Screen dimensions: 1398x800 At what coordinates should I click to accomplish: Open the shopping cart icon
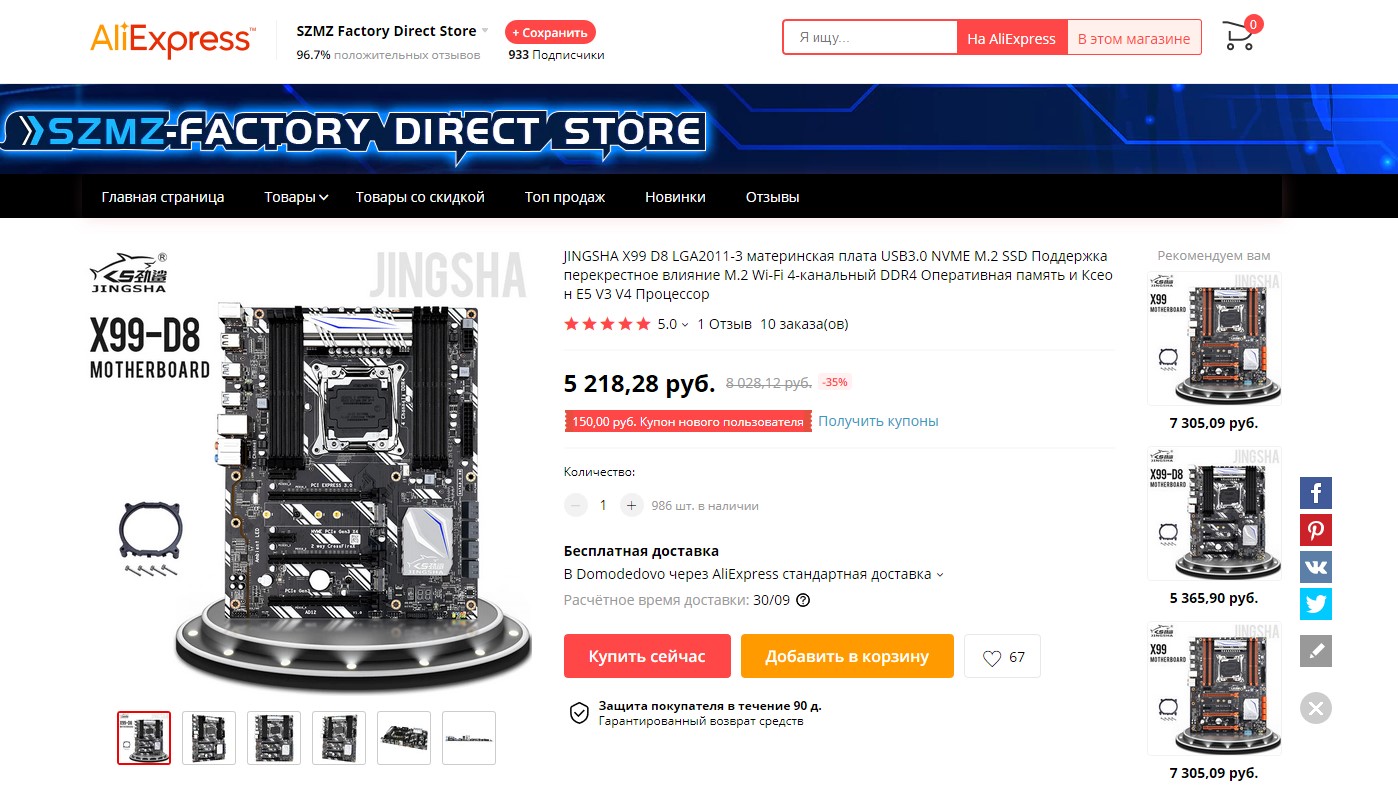[1240, 36]
